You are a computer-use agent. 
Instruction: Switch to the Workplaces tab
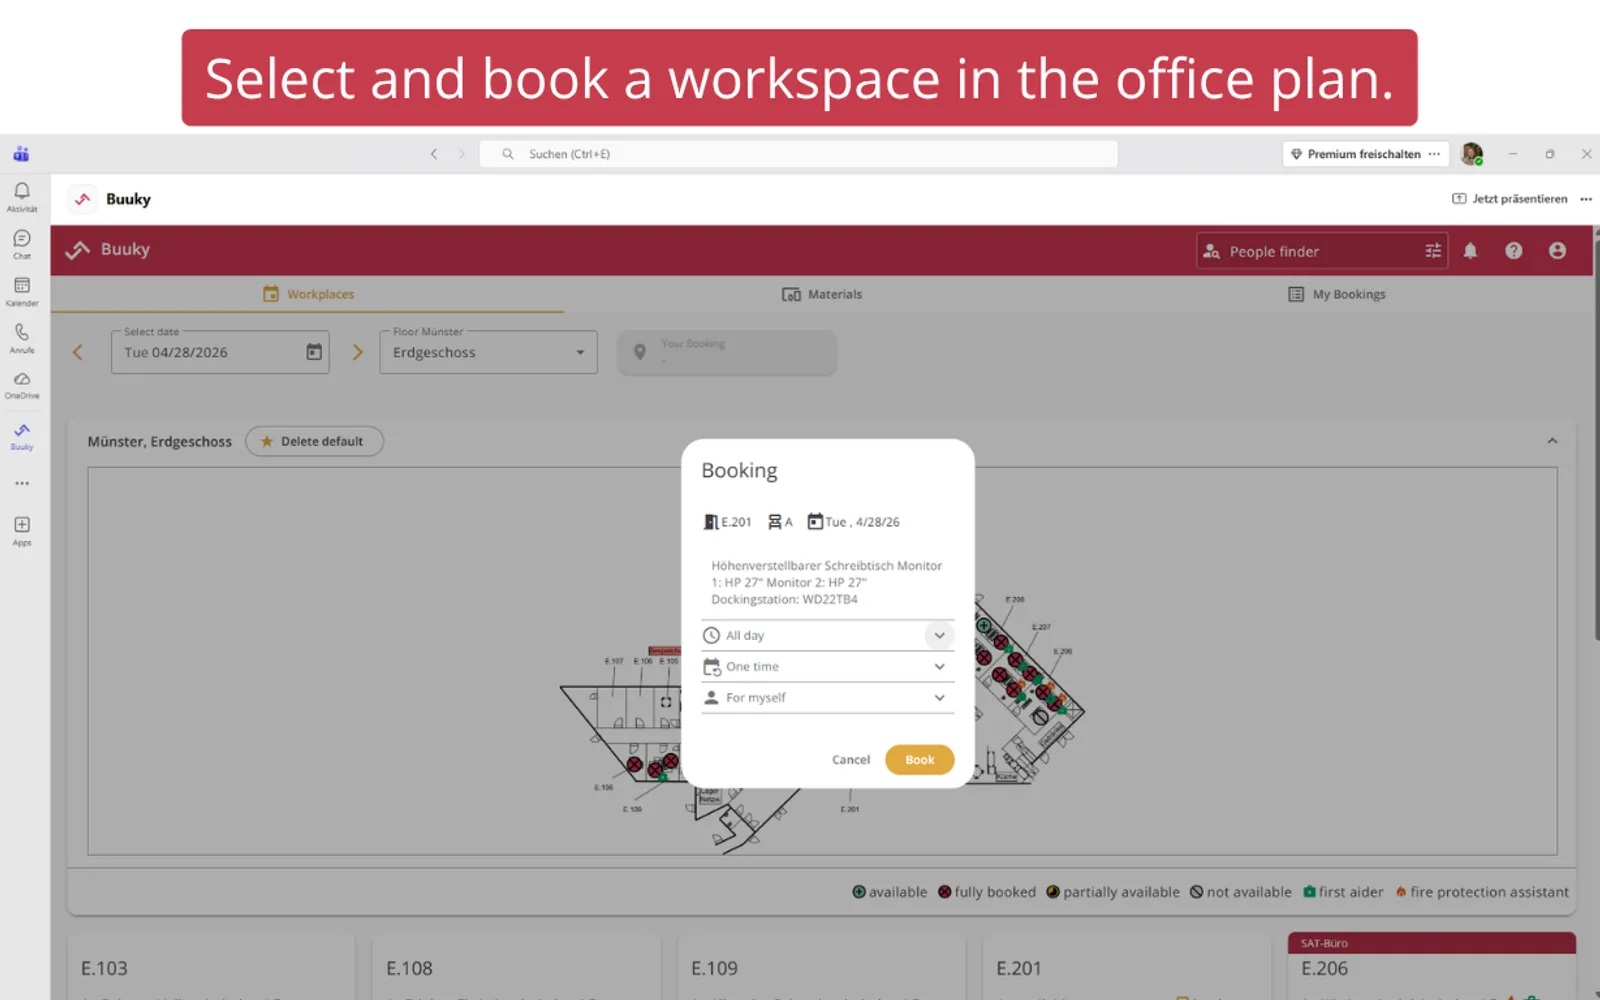click(x=308, y=294)
